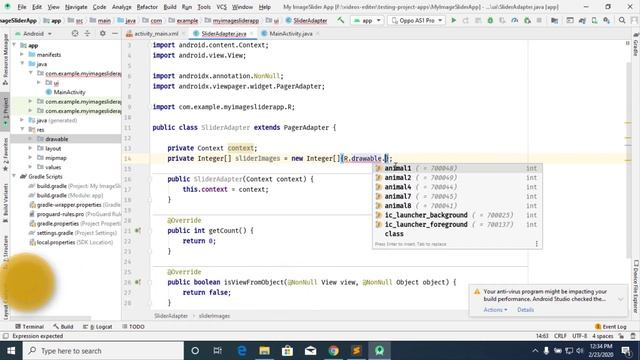Click the isViewFromObject override gutter icon
640x360 pixels.
point(138,282)
